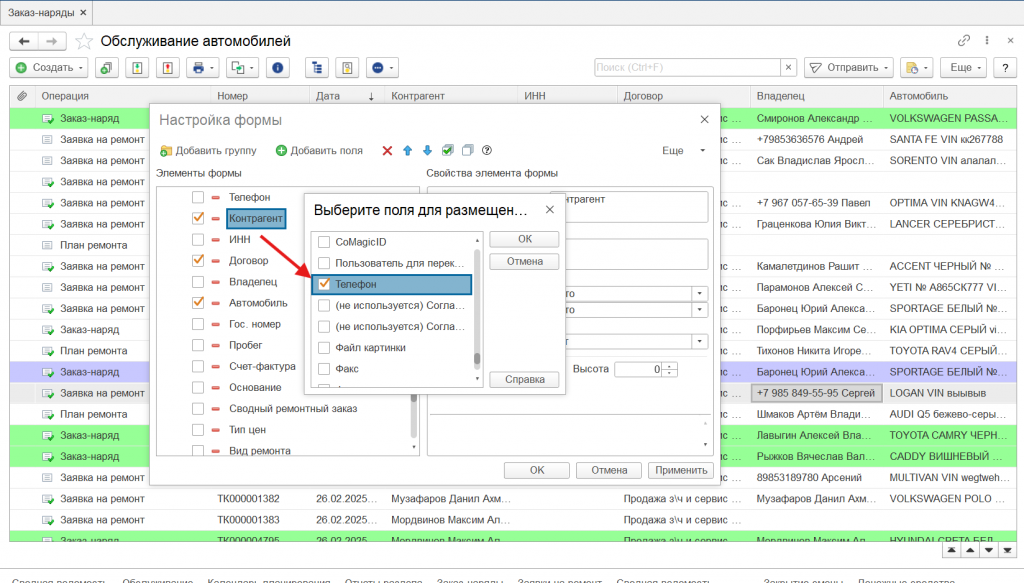Switch to the Заказ-наряды tab
This screenshot has height=583, width=1024.
point(41,12)
